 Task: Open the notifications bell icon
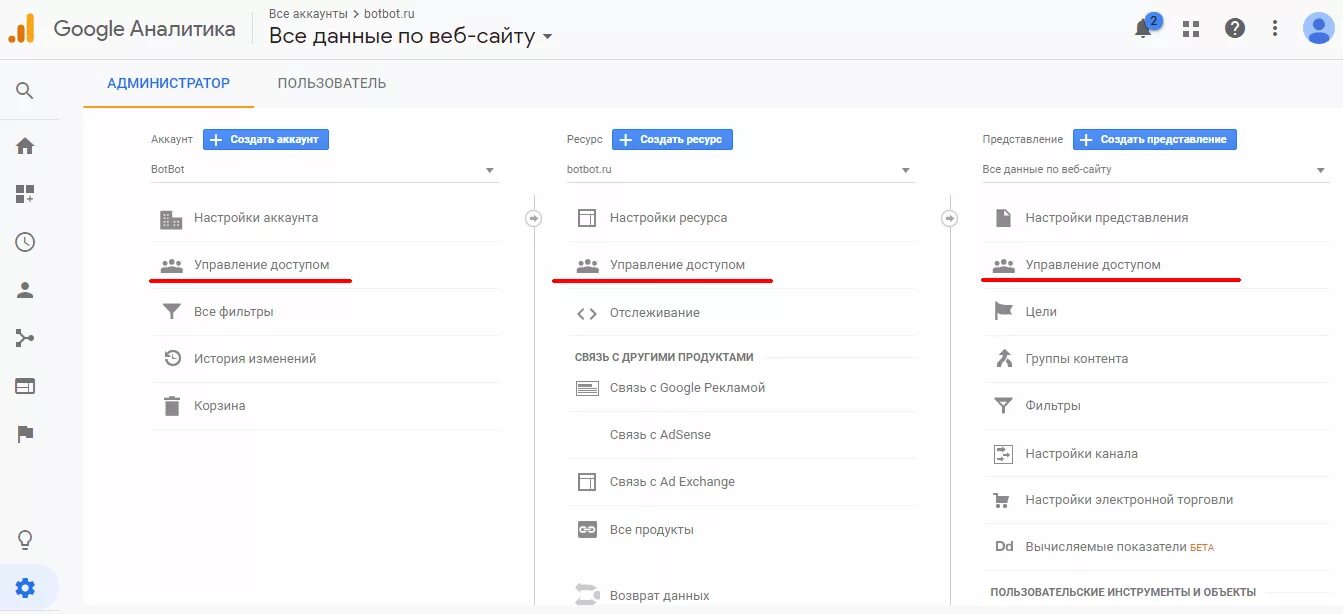coord(1143,29)
